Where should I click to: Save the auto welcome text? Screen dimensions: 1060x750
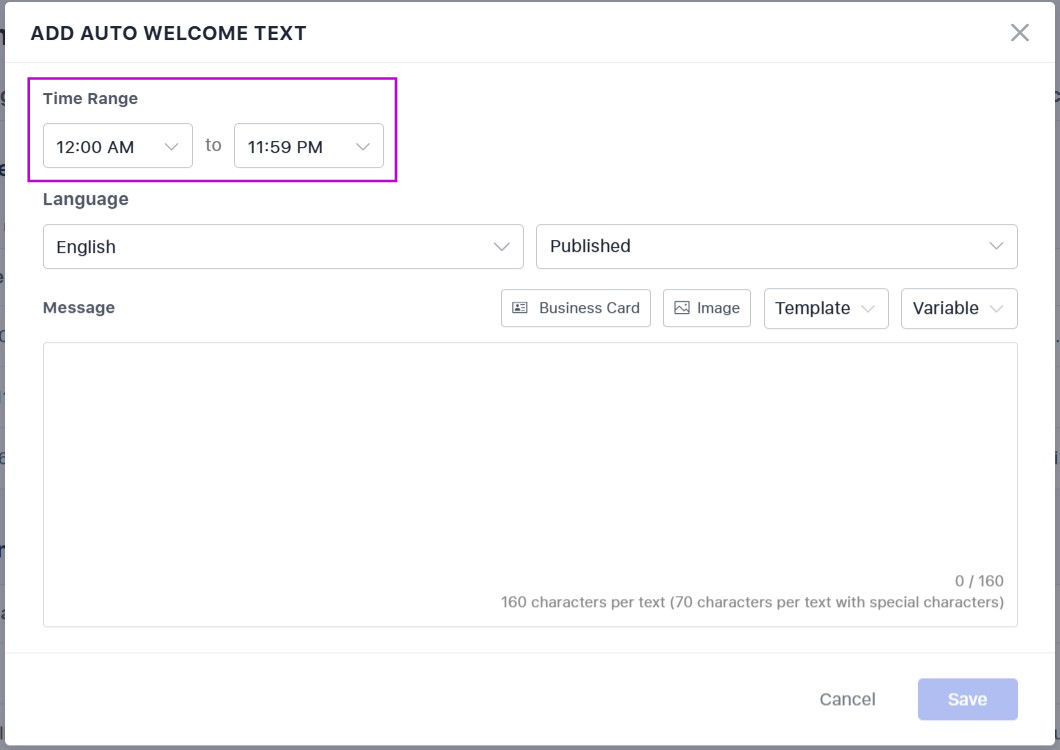967,699
